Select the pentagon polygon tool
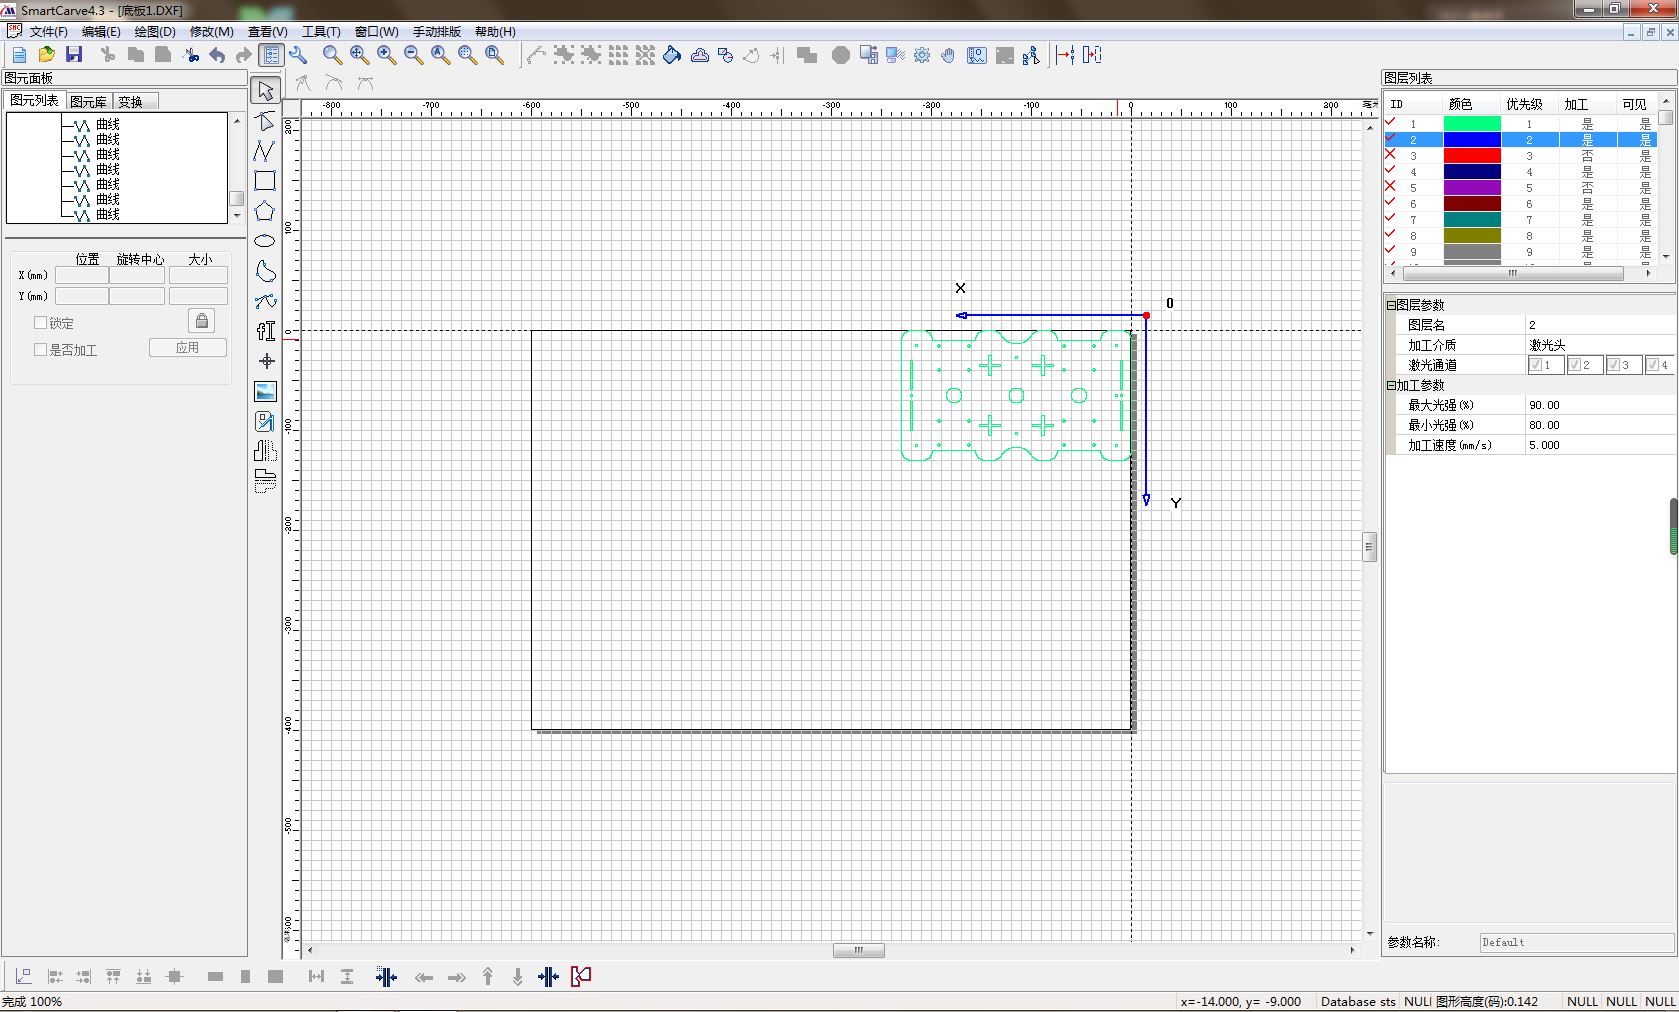 265,211
